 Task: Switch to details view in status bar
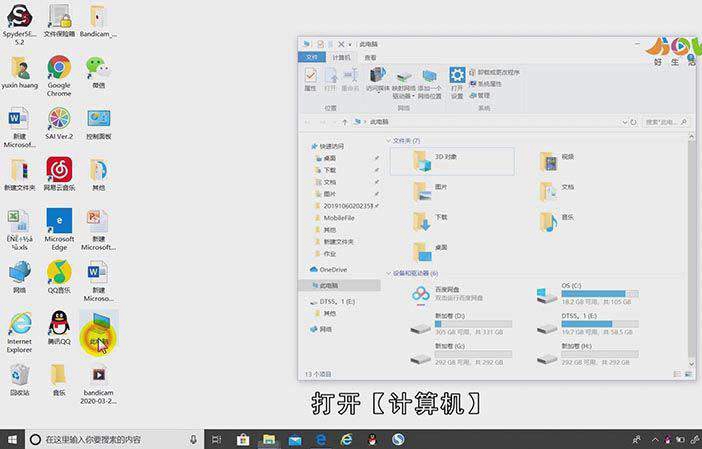click(x=677, y=374)
